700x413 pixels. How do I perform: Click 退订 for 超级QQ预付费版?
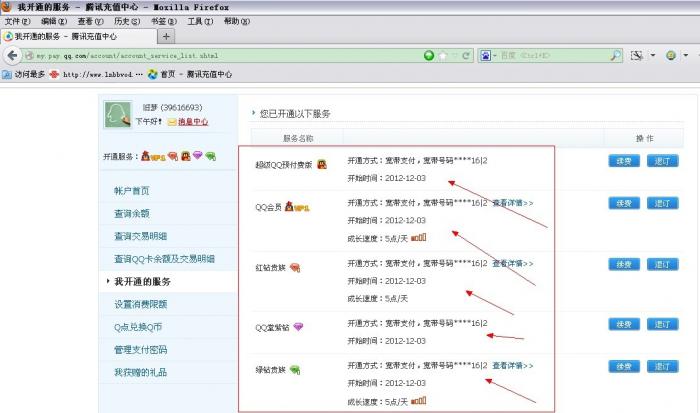(662, 161)
